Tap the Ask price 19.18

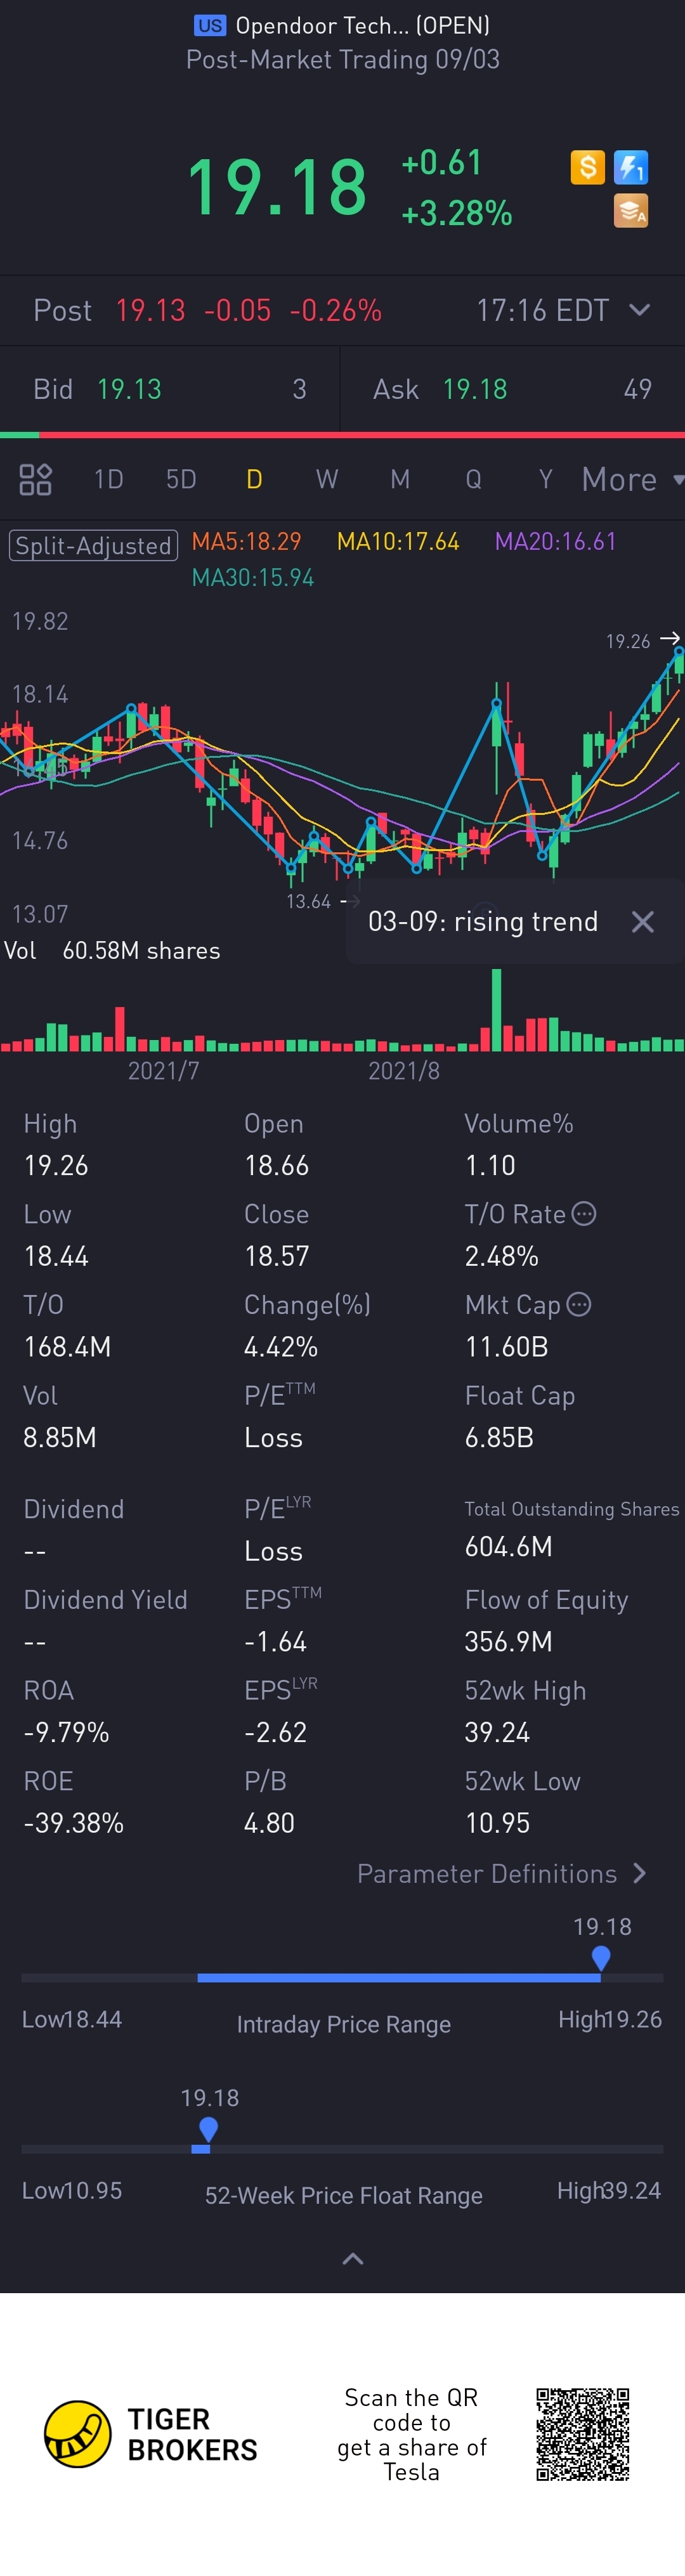(475, 389)
